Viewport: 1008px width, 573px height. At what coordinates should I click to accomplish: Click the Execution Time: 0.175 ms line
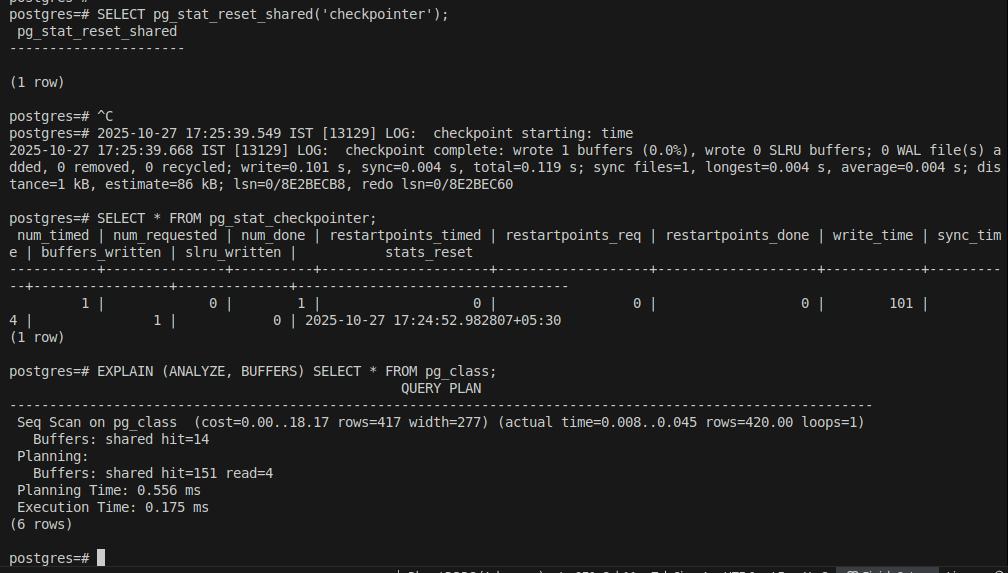click(x=113, y=507)
